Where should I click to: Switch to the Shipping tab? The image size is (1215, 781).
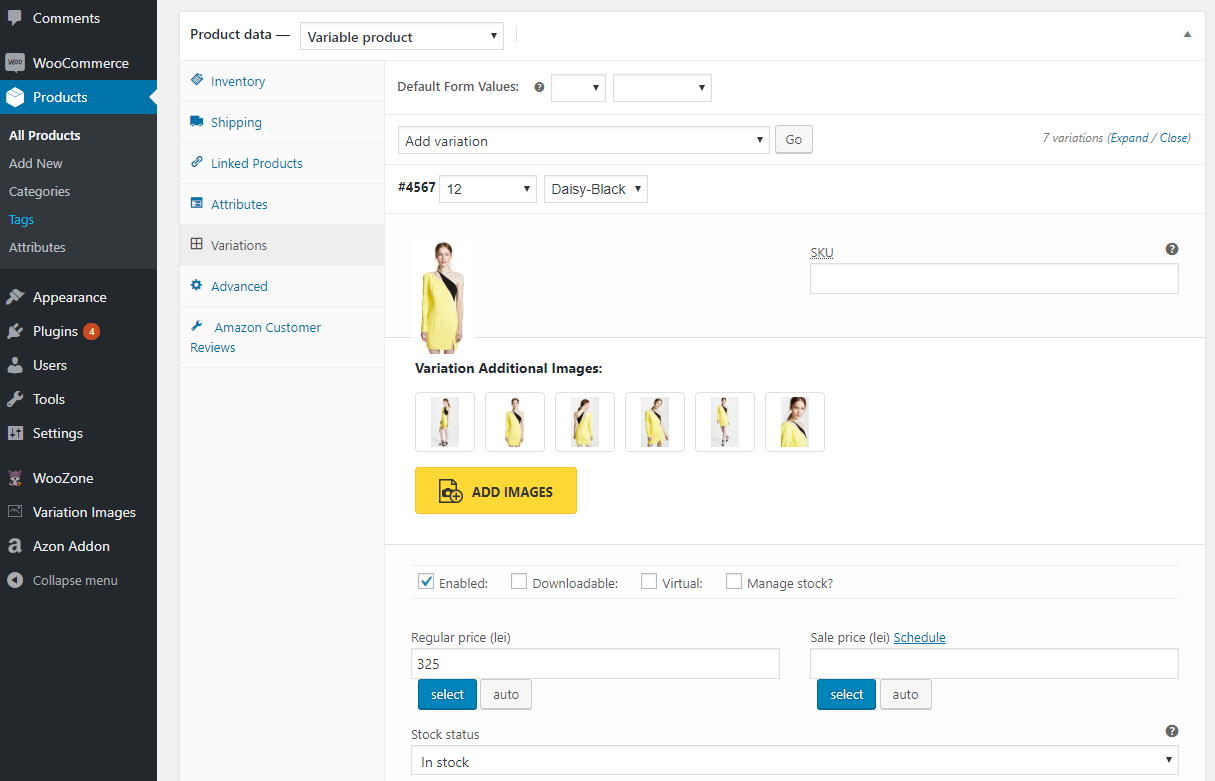point(282,122)
